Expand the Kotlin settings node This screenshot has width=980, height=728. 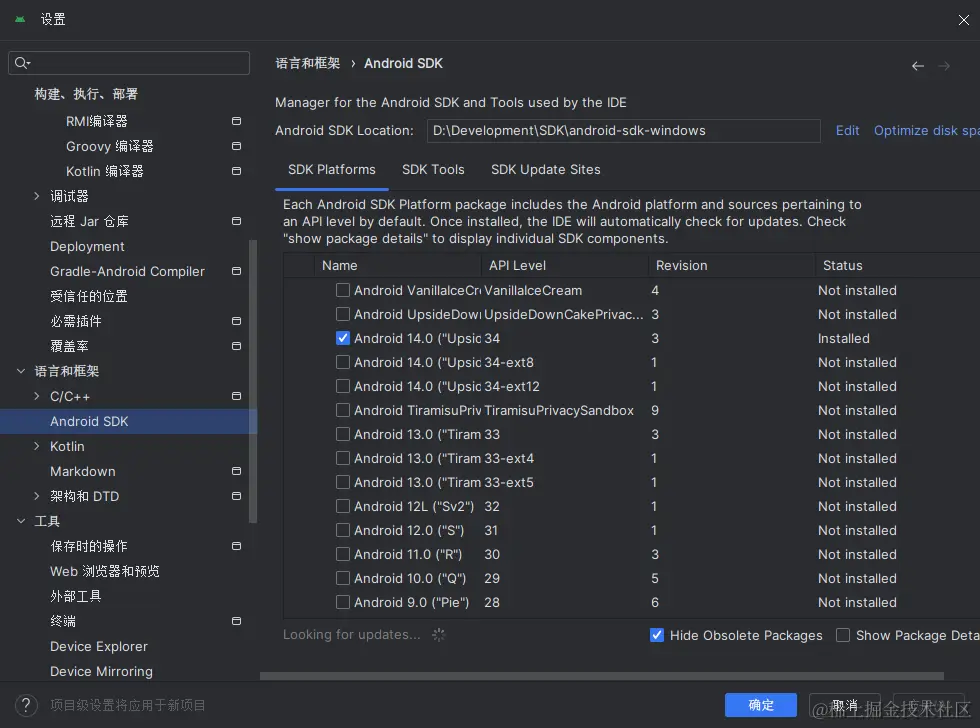(x=37, y=446)
